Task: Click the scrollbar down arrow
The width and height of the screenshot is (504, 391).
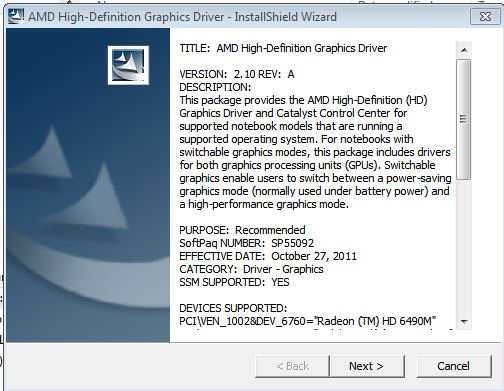Action: click(464, 321)
